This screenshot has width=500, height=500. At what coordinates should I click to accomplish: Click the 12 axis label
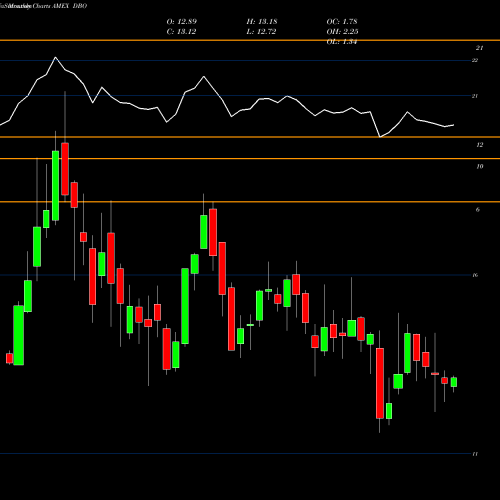pyautogui.click(x=479, y=145)
